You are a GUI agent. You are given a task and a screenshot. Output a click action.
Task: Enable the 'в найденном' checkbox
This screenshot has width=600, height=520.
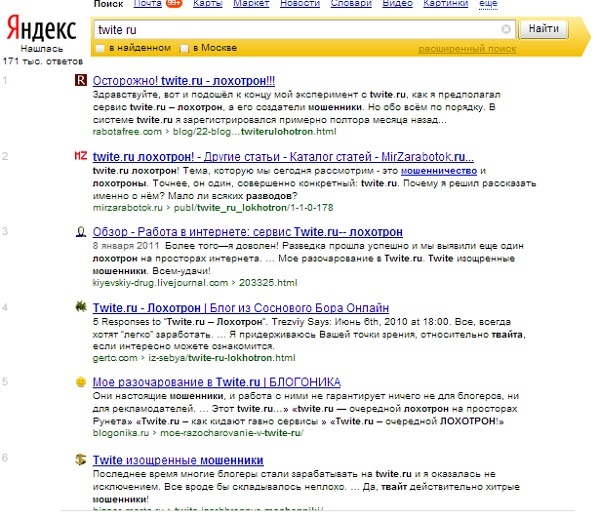pyautogui.click(x=100, y=49)
